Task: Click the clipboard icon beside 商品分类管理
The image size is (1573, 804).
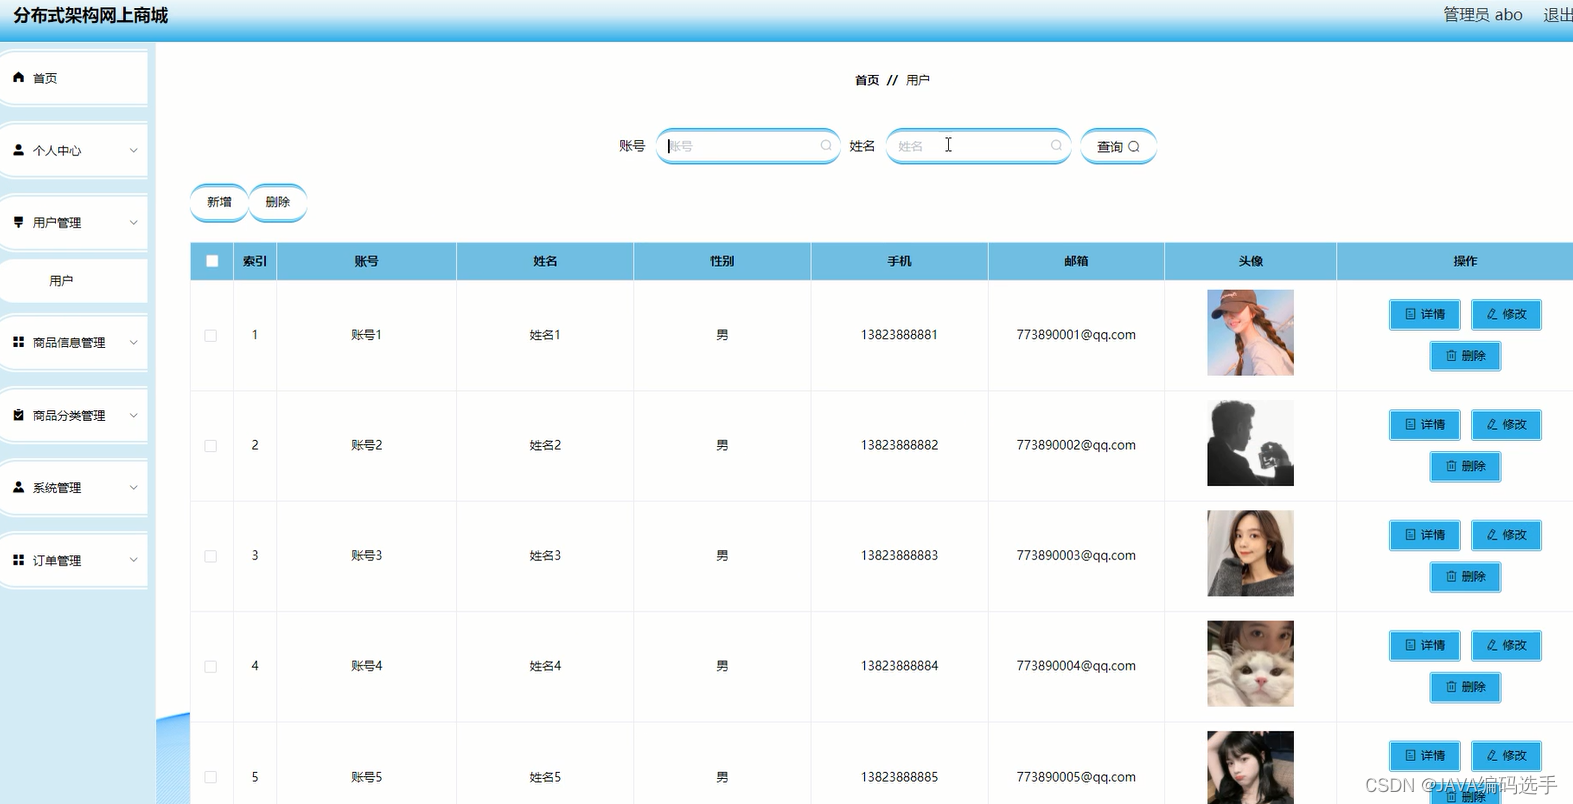Action: pyautogui.click(x=18, y=415)
